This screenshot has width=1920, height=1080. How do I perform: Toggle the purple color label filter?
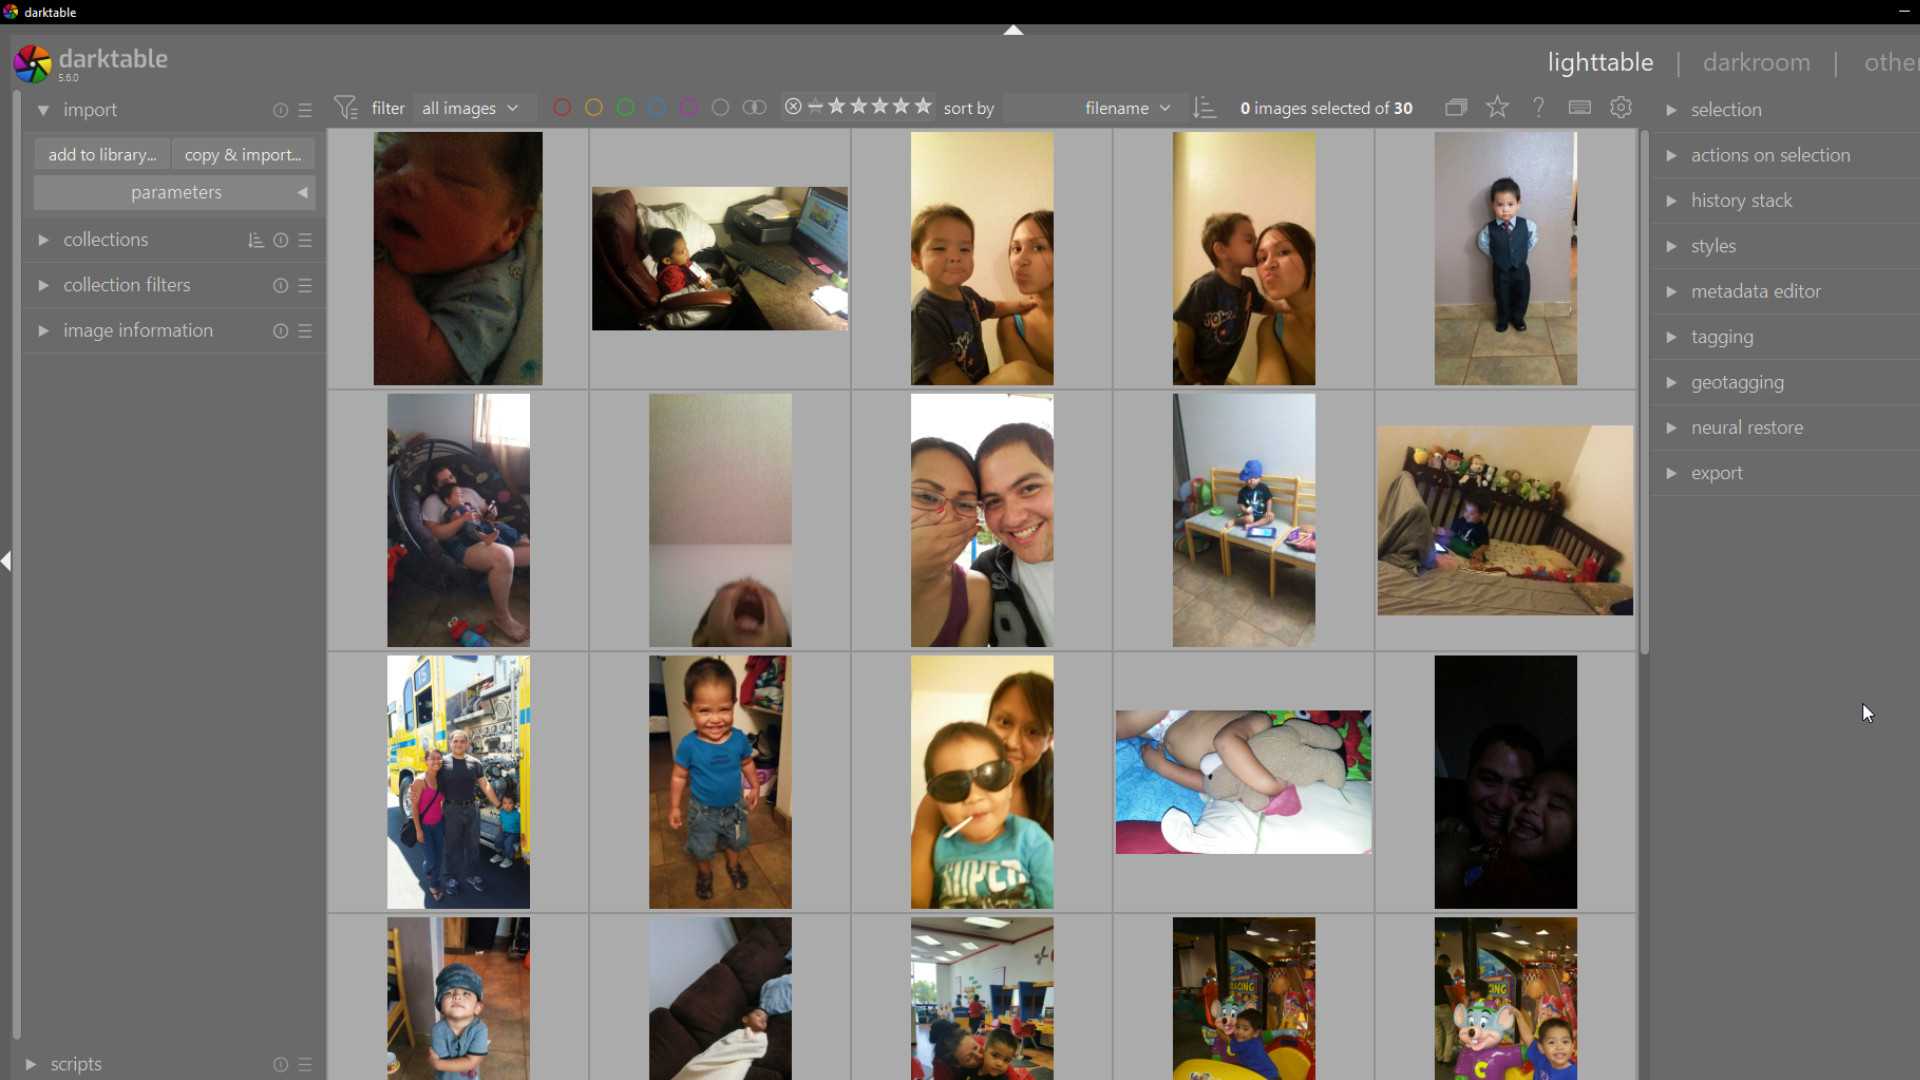689,107
